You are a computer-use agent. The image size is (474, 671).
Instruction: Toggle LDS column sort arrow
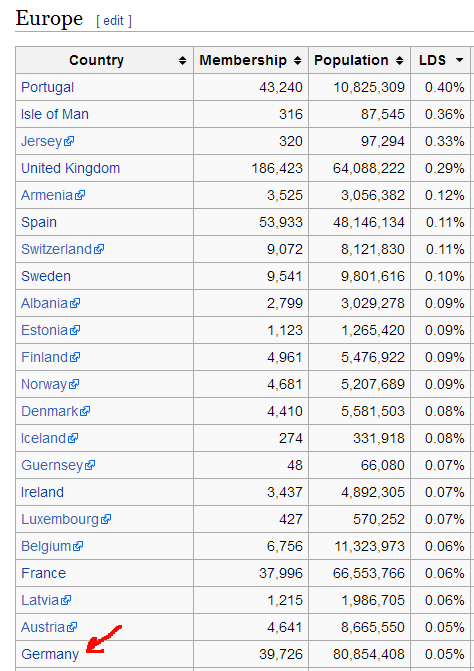coord(460,60)
